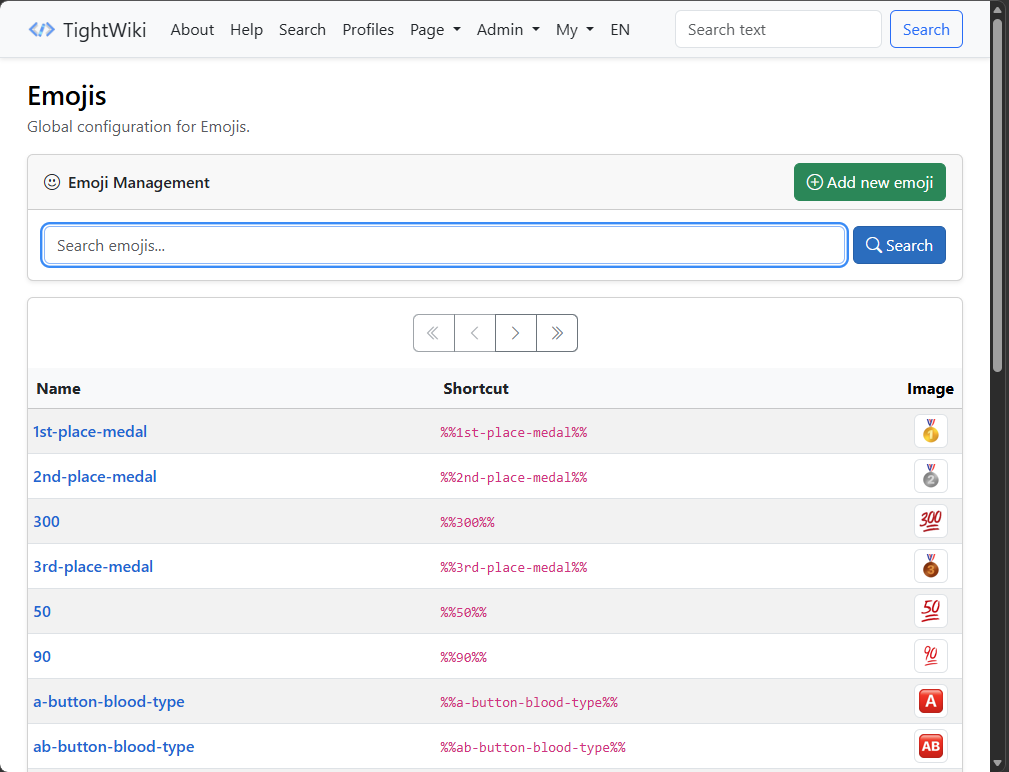Open the ab-button-blood-type emoji link
Image resolution: width=1009 pixels, height=772 pixels.
pyautogui.click(x=114, y=747)
